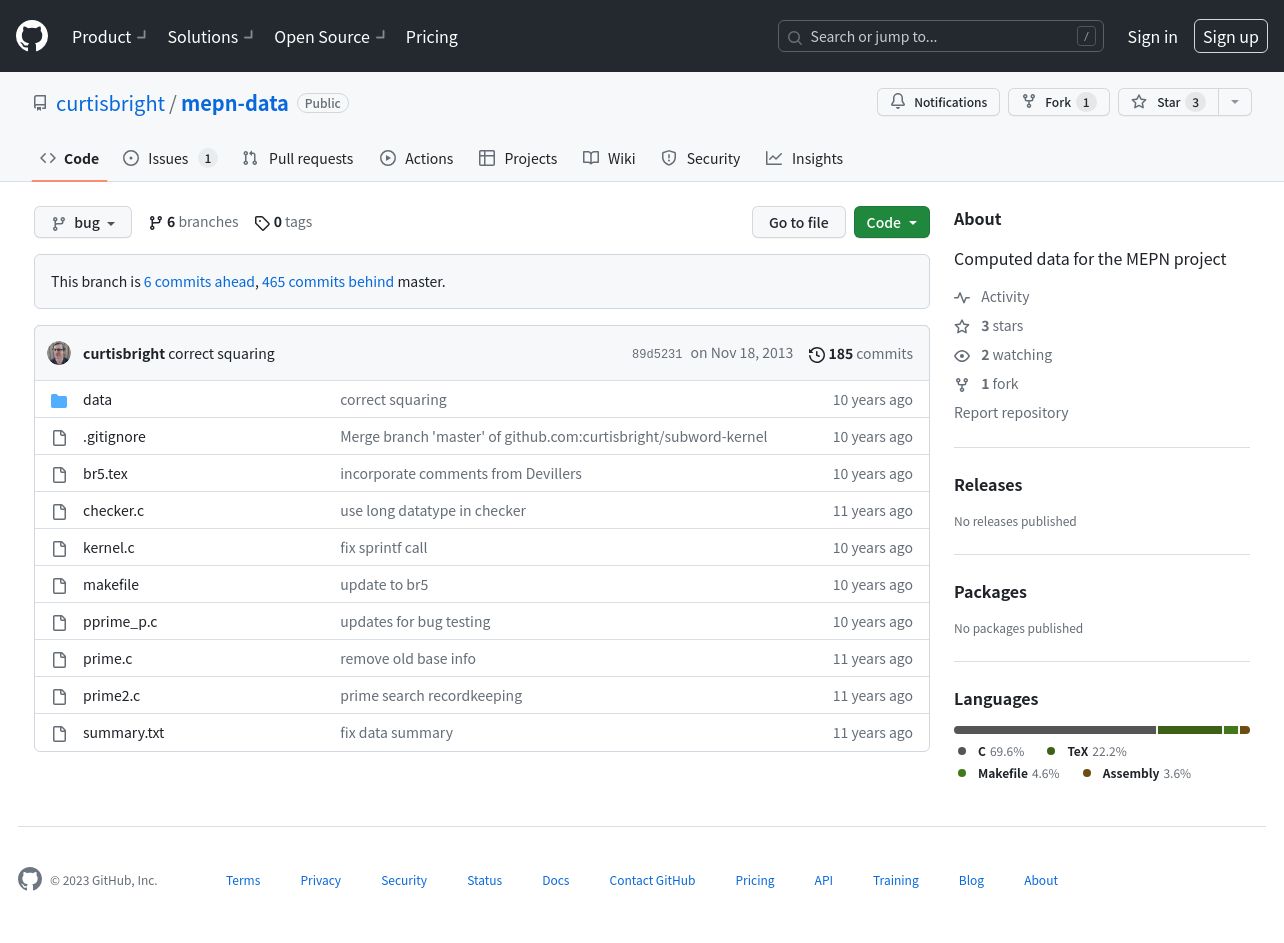
Task: Click the branch icon next to 6 branches
Action: tap(155, 222)
